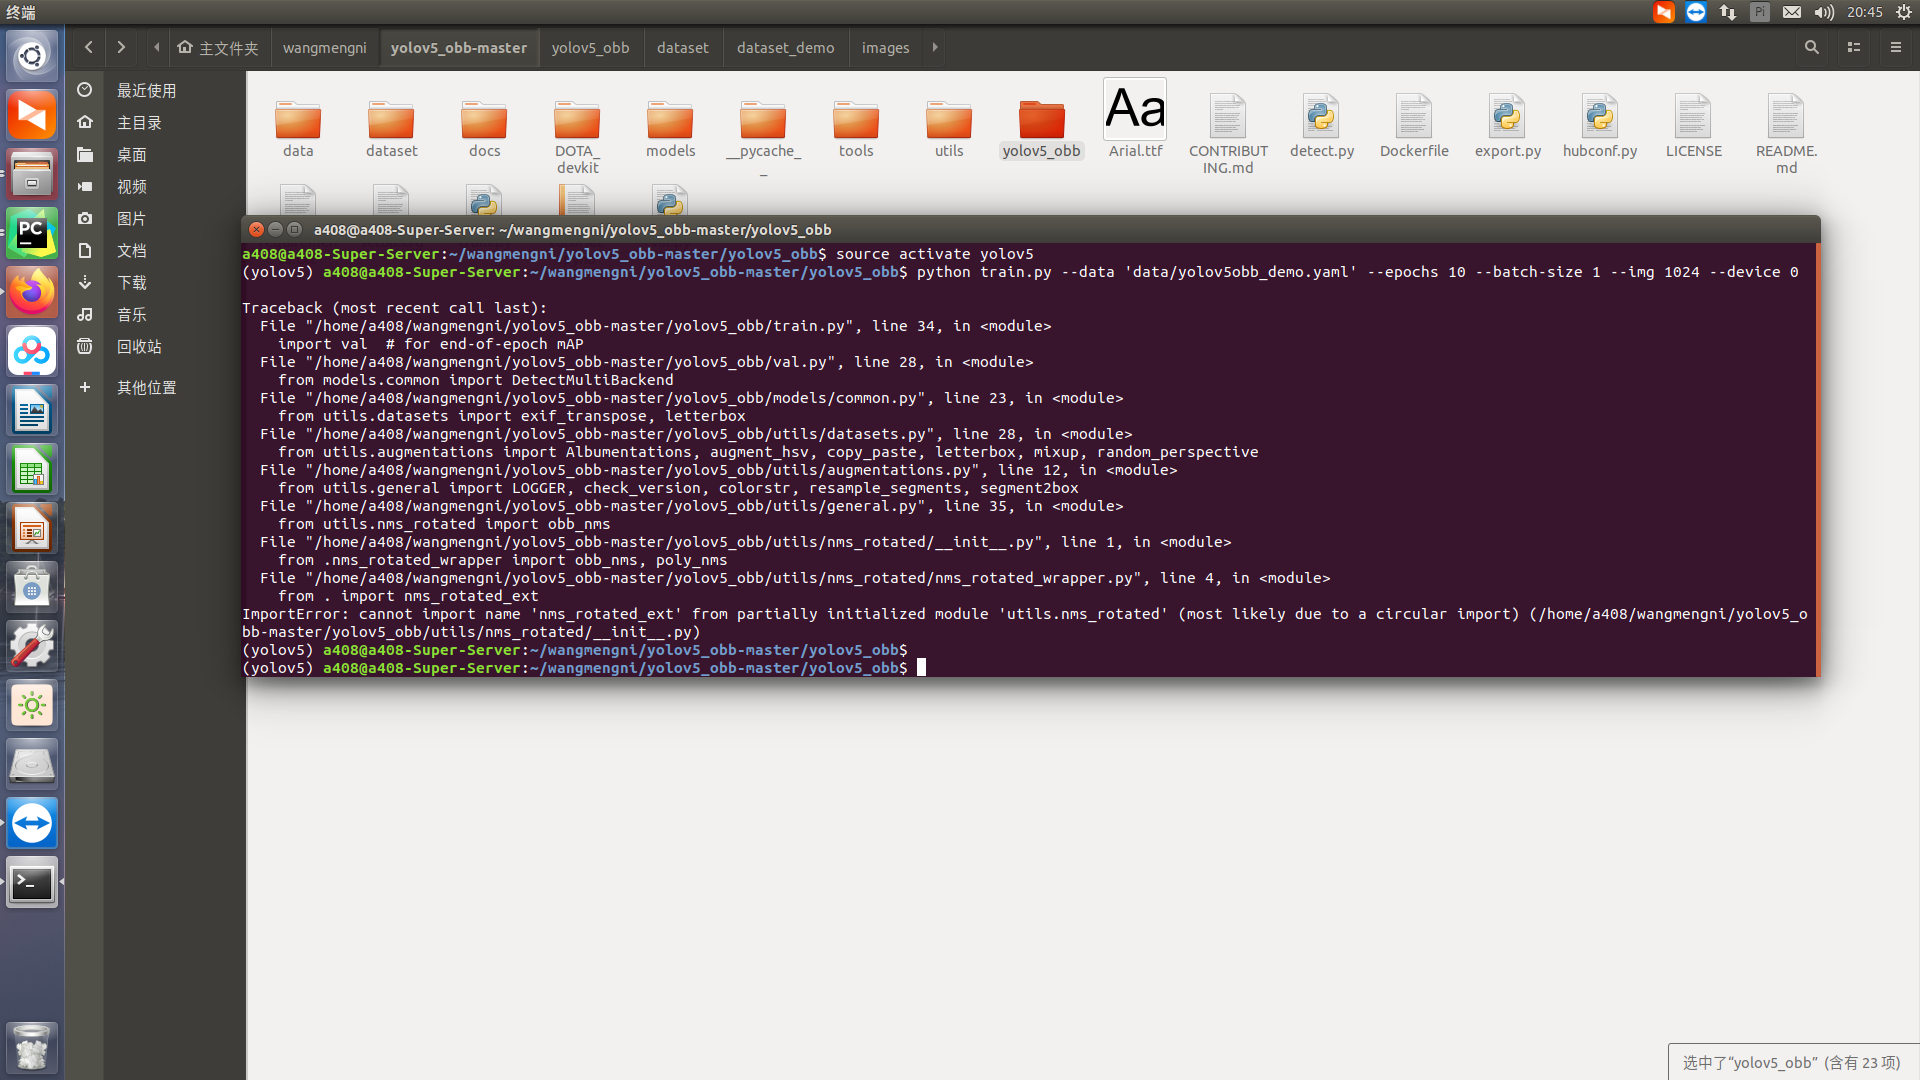Viewport: 1920px width, 1080px height.
Task: Open TeamViewer from the dock
Action: click(32, 824)
